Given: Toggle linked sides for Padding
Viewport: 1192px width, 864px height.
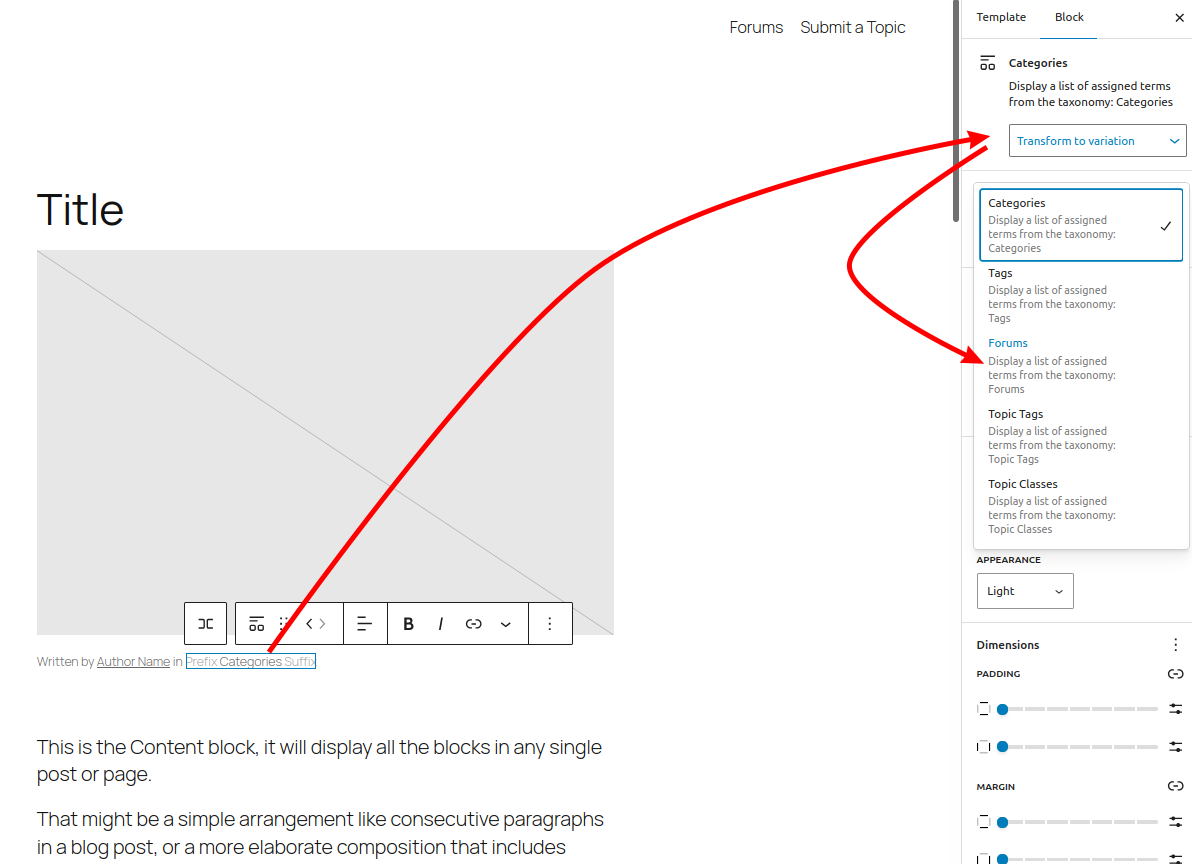Looking at the screenshot, I should (x=1175, y=674).
